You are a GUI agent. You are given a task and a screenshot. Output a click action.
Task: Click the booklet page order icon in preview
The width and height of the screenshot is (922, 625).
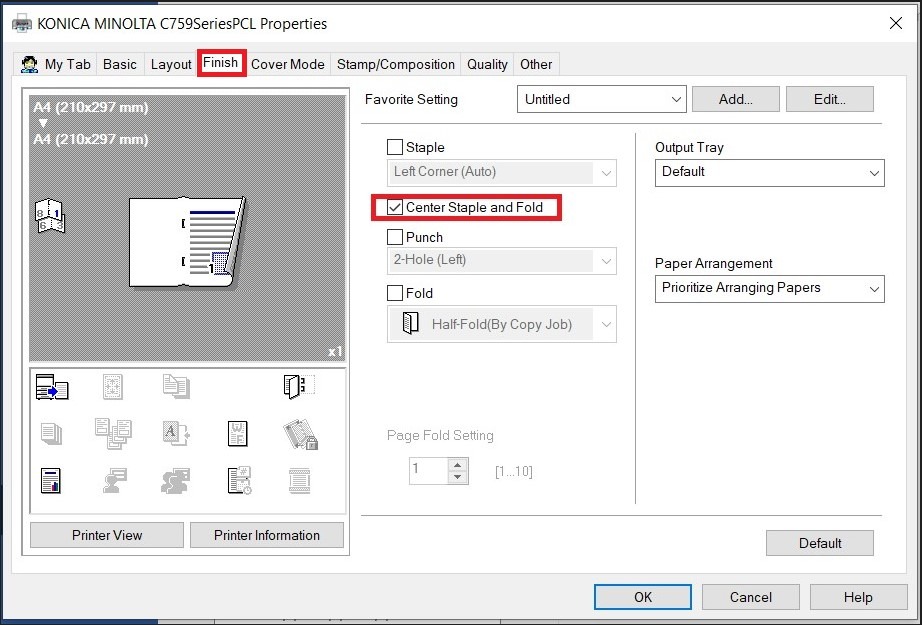[x=49, y=215]
